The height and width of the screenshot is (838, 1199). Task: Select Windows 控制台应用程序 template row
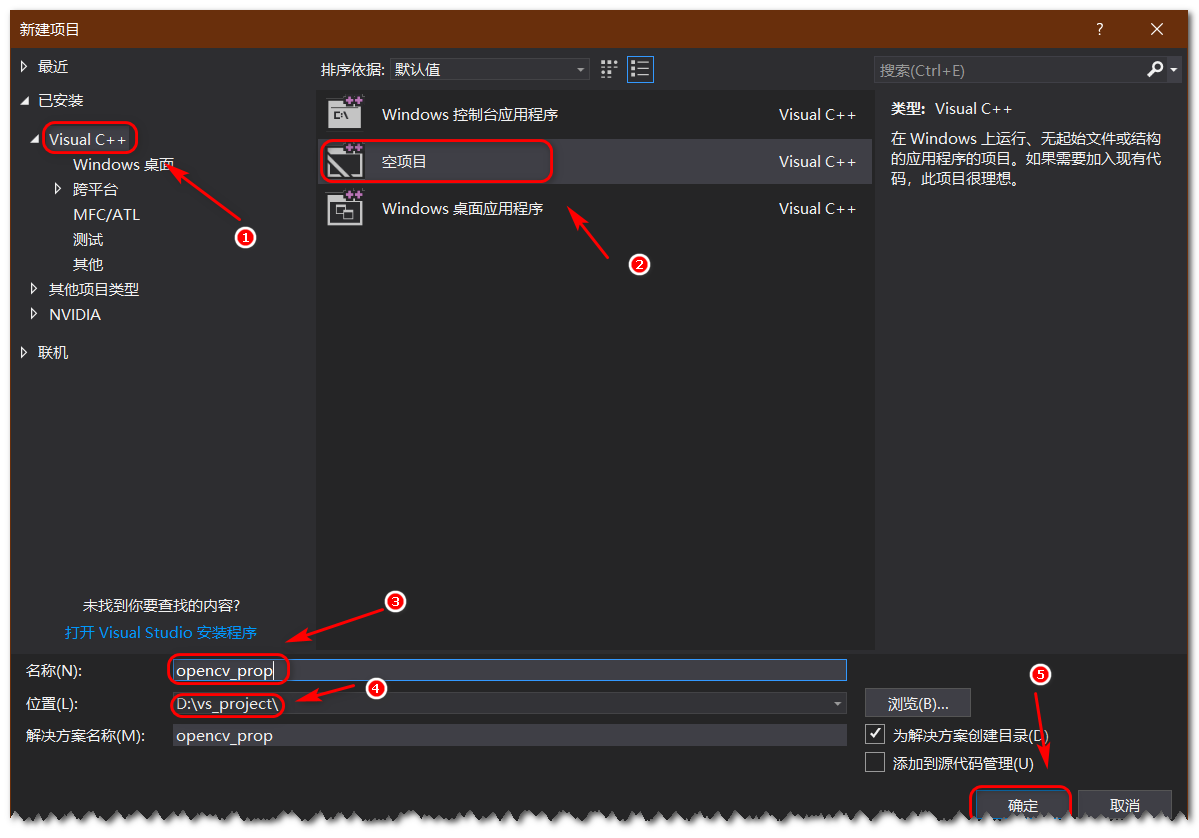[594, 115]
